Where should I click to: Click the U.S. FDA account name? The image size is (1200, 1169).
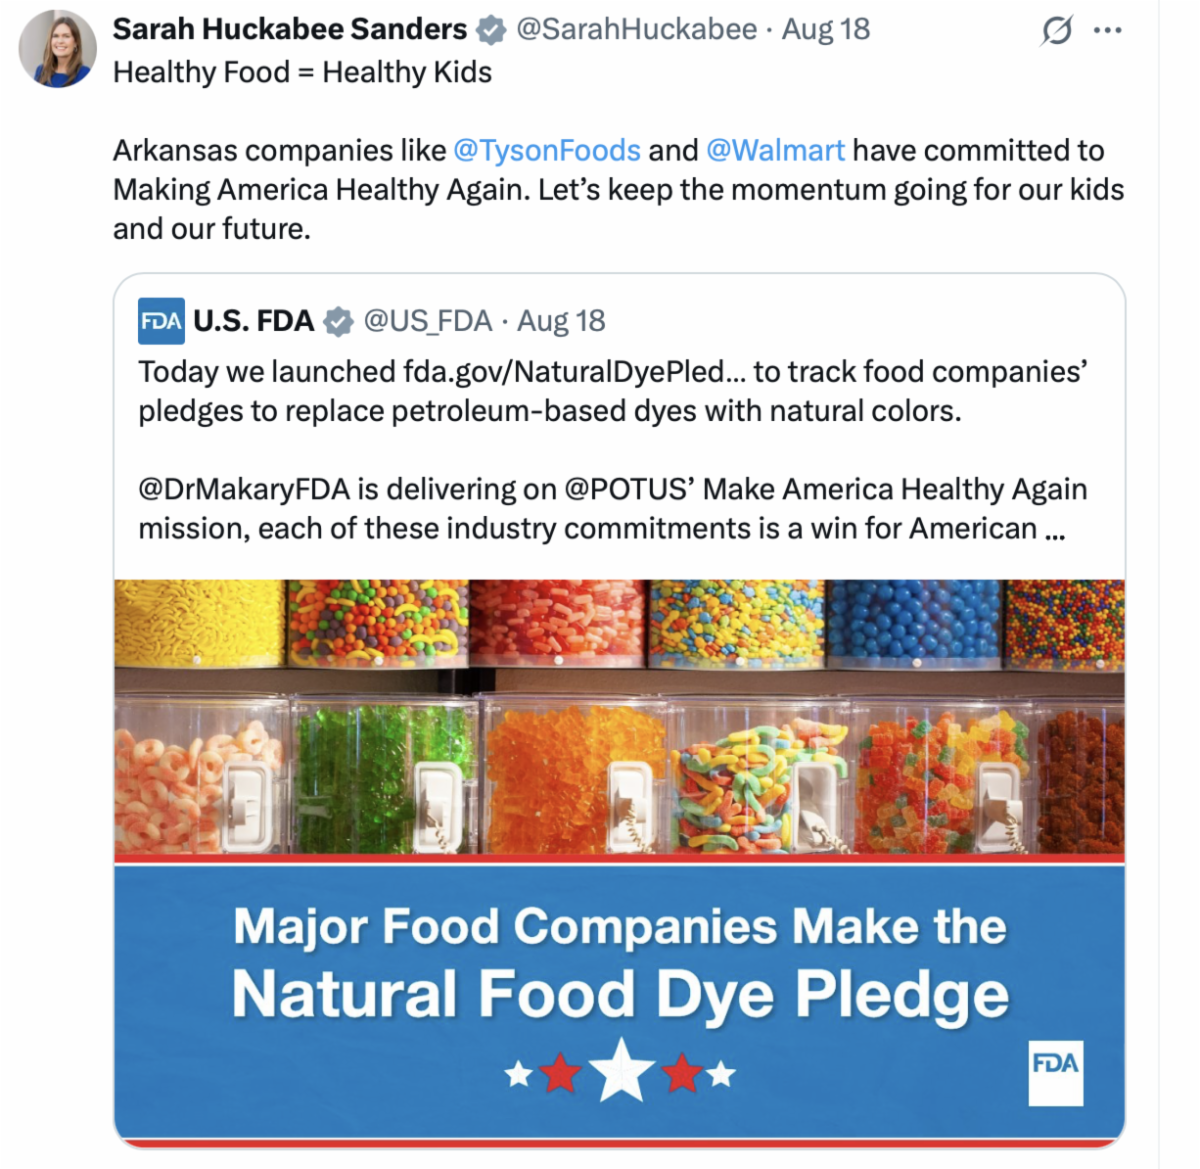[x=254, y=321]
